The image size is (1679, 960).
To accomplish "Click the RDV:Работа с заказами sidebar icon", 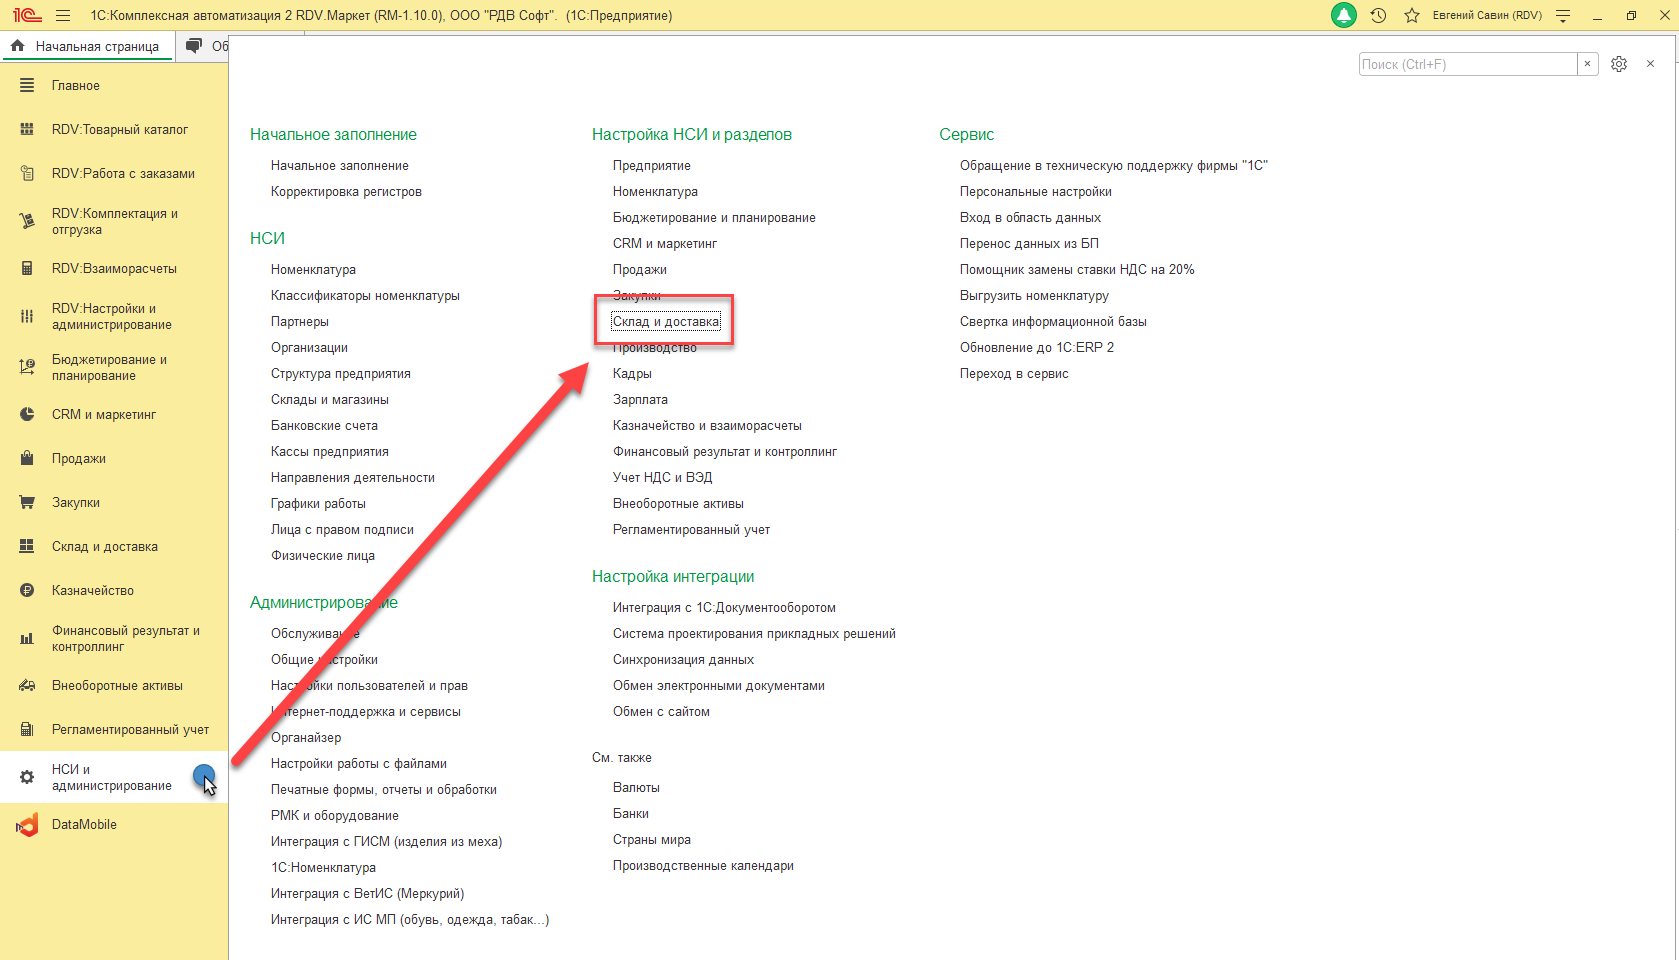I will click(27, 174).
